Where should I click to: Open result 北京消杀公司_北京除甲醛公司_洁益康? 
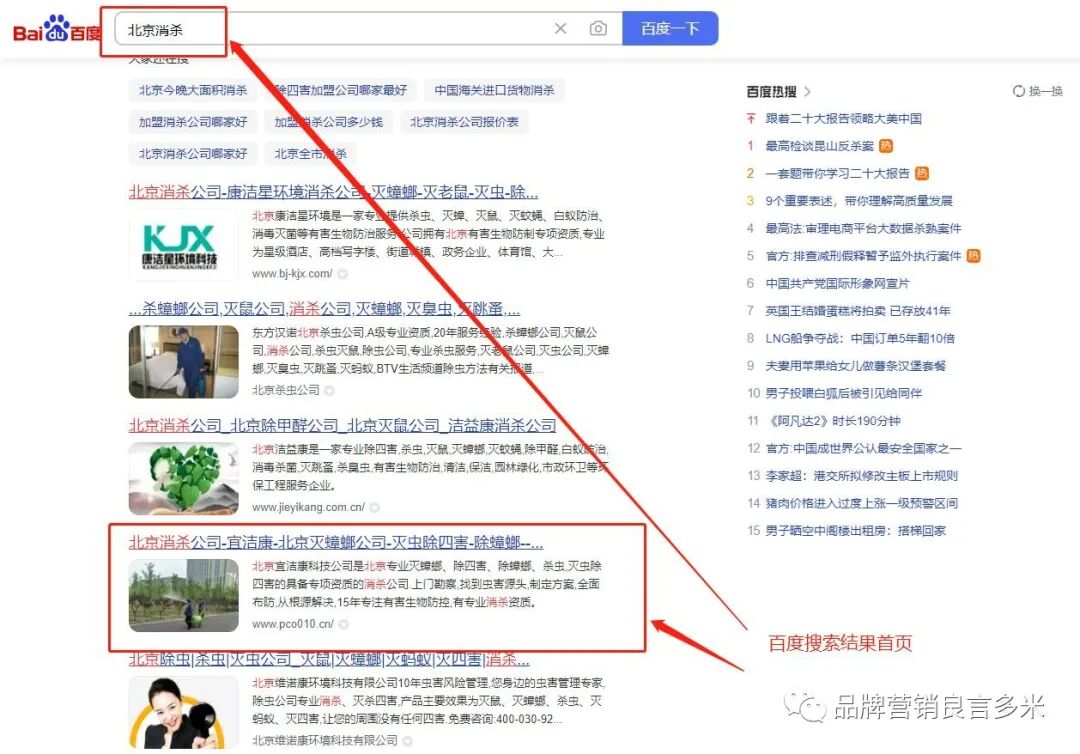[342, 426]
